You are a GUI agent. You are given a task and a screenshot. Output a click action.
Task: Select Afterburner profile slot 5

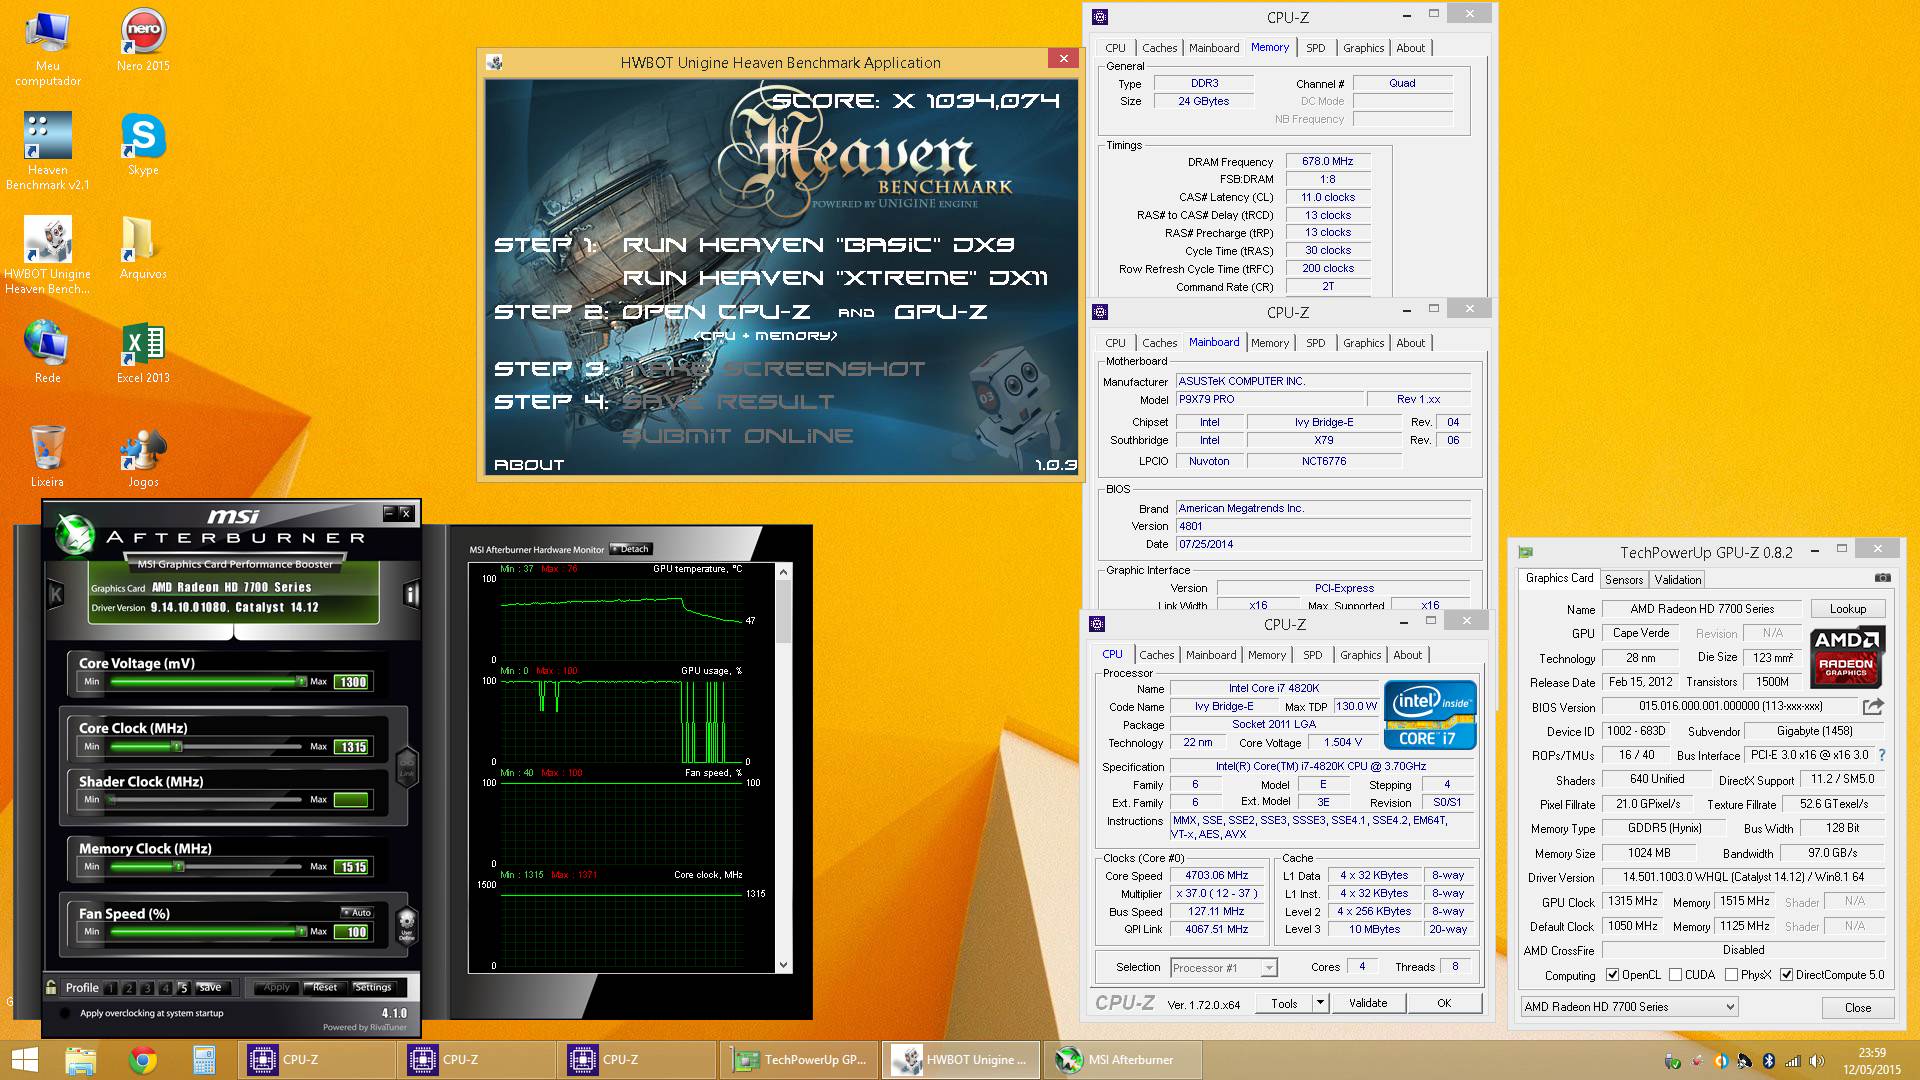183,988
